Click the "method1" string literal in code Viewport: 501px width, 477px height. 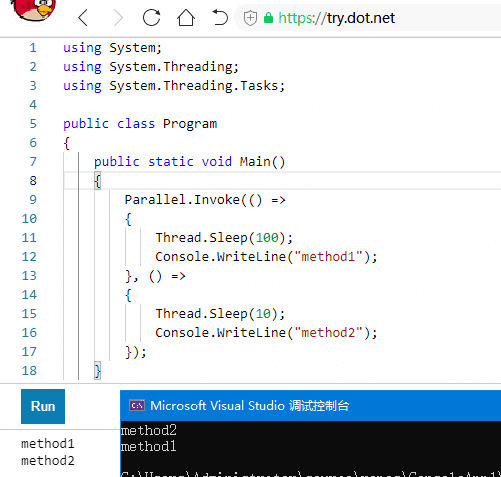328,257
